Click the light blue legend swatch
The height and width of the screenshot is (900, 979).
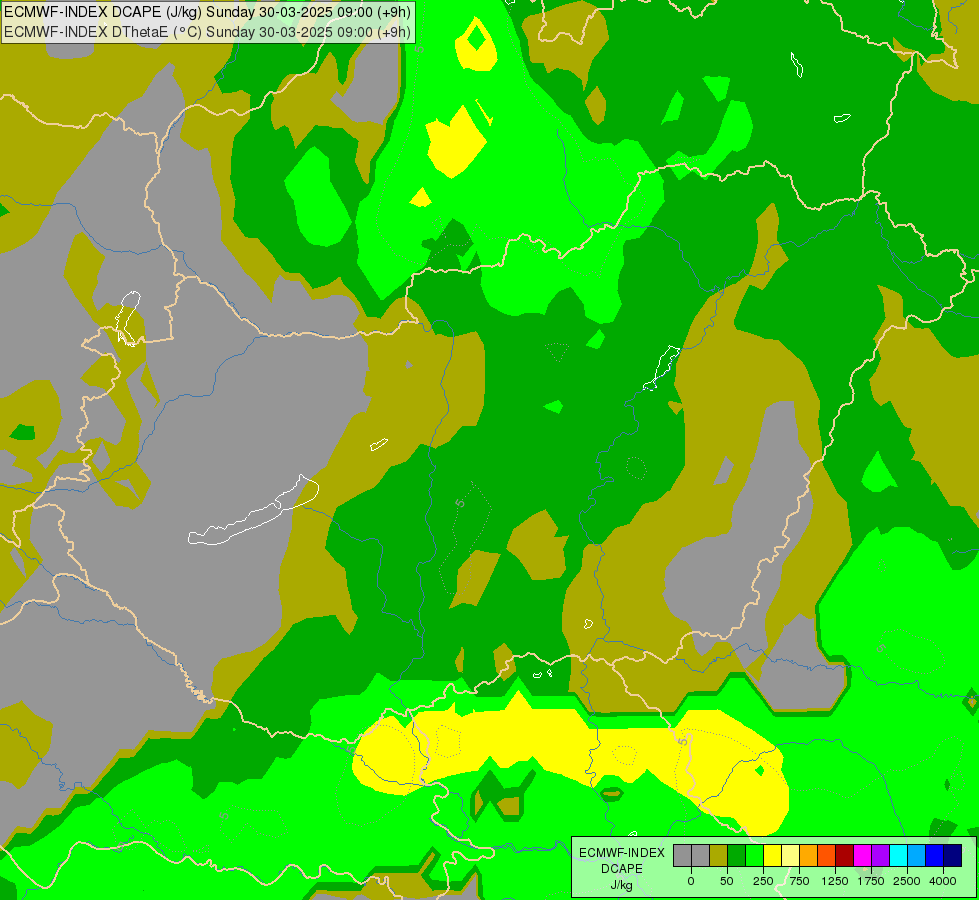point(917,855)
